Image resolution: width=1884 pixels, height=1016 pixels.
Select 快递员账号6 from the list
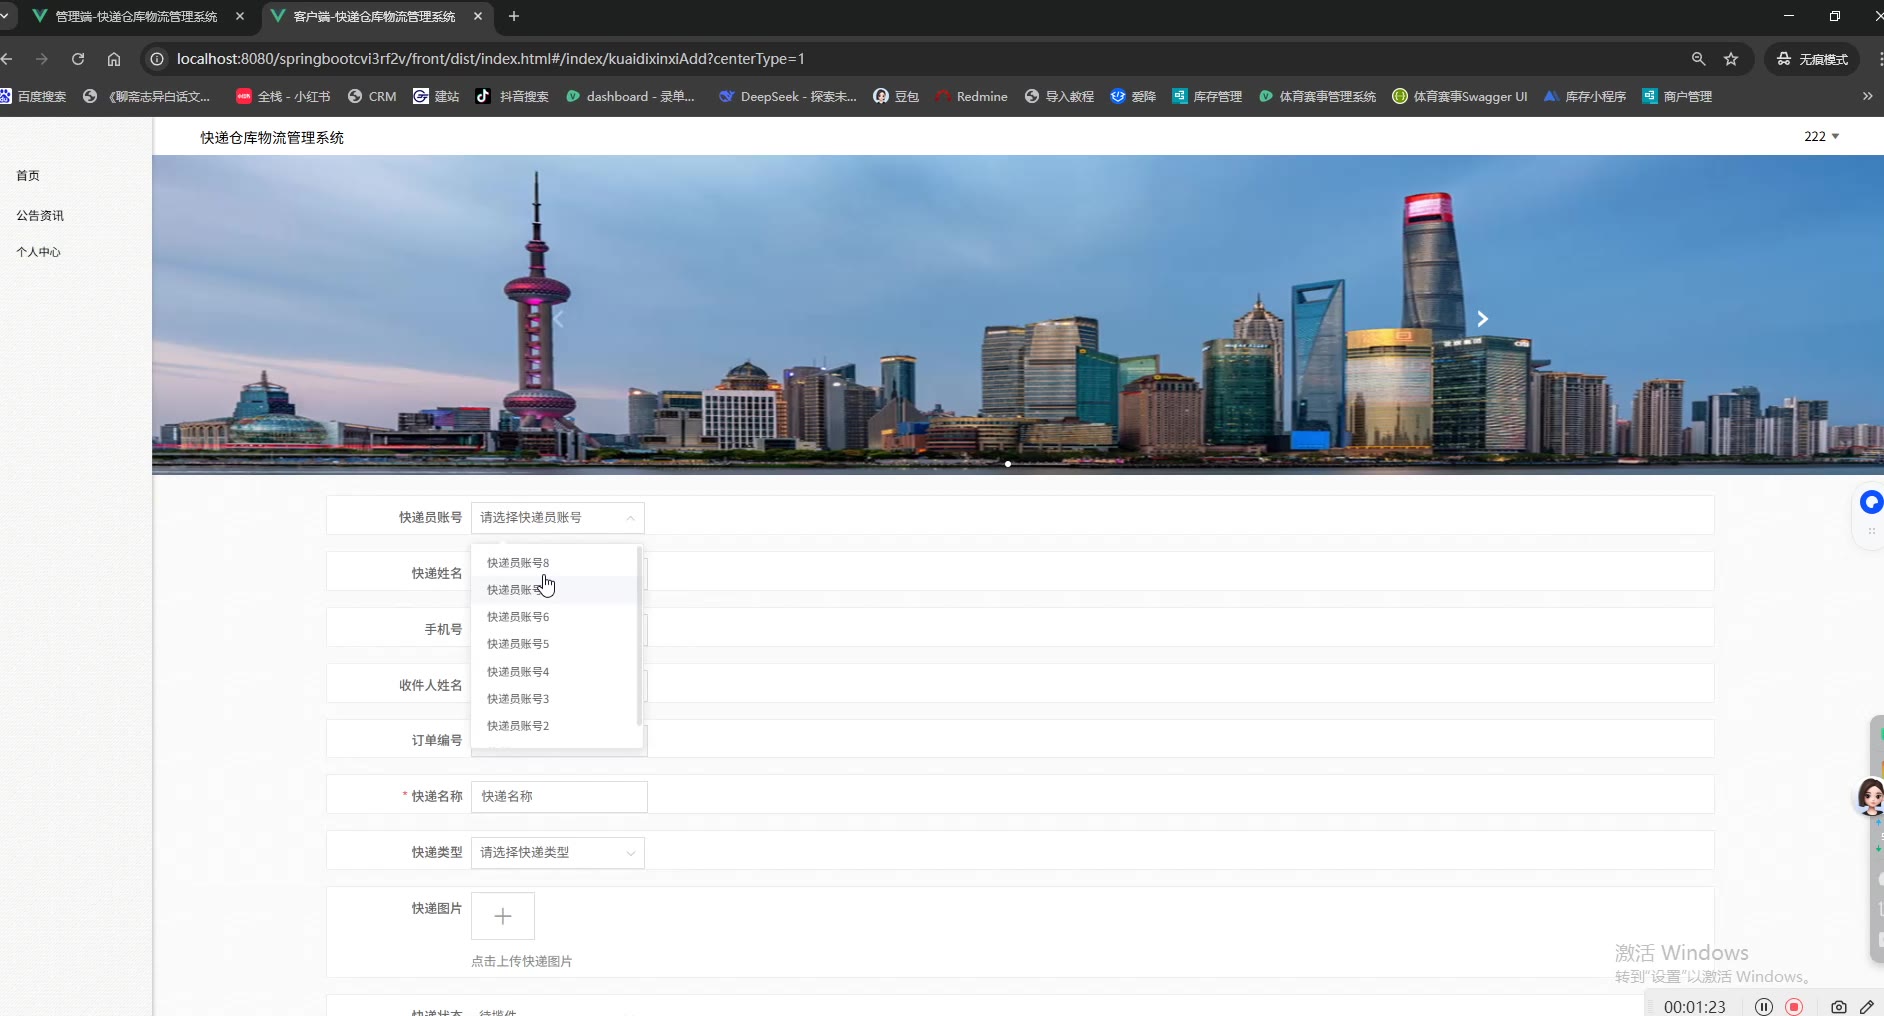pyautogui.click(x=518, y=617)
